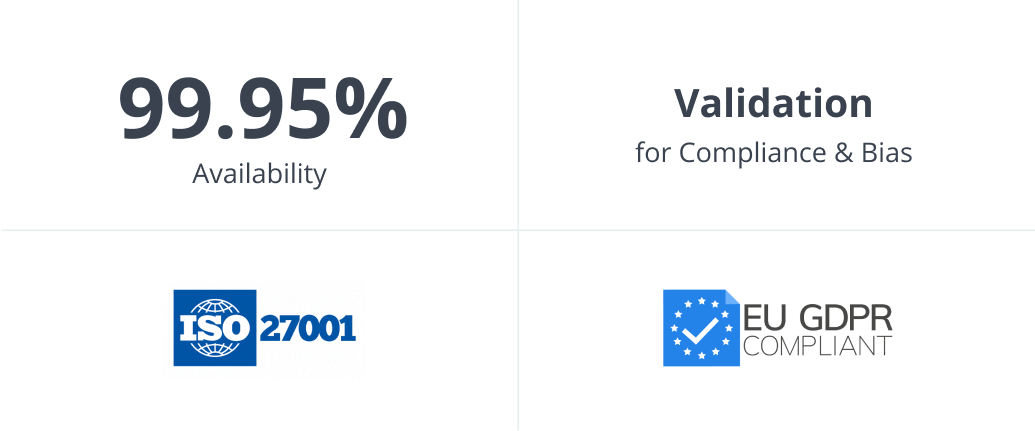This screenshot has width=1035, height=431.
Task: Click the ISO letters in the logo
Action: pos(214,329)
